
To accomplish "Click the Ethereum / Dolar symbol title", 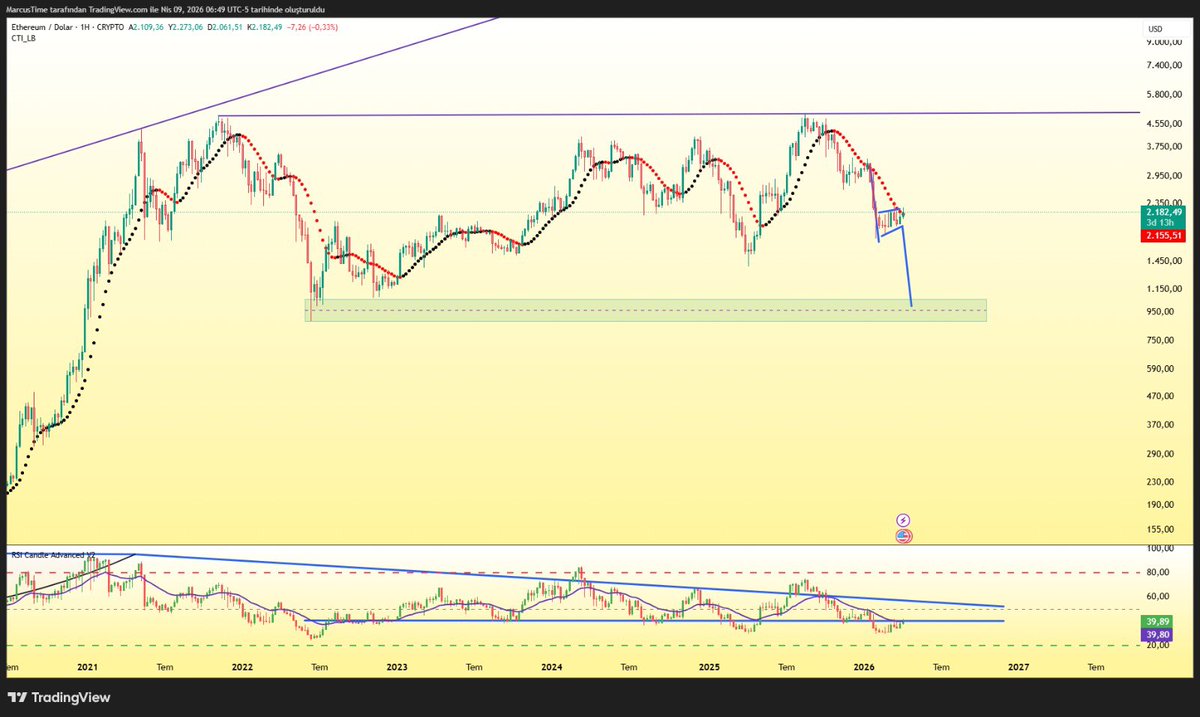I will pyautogui.click(x=43, y=27).
